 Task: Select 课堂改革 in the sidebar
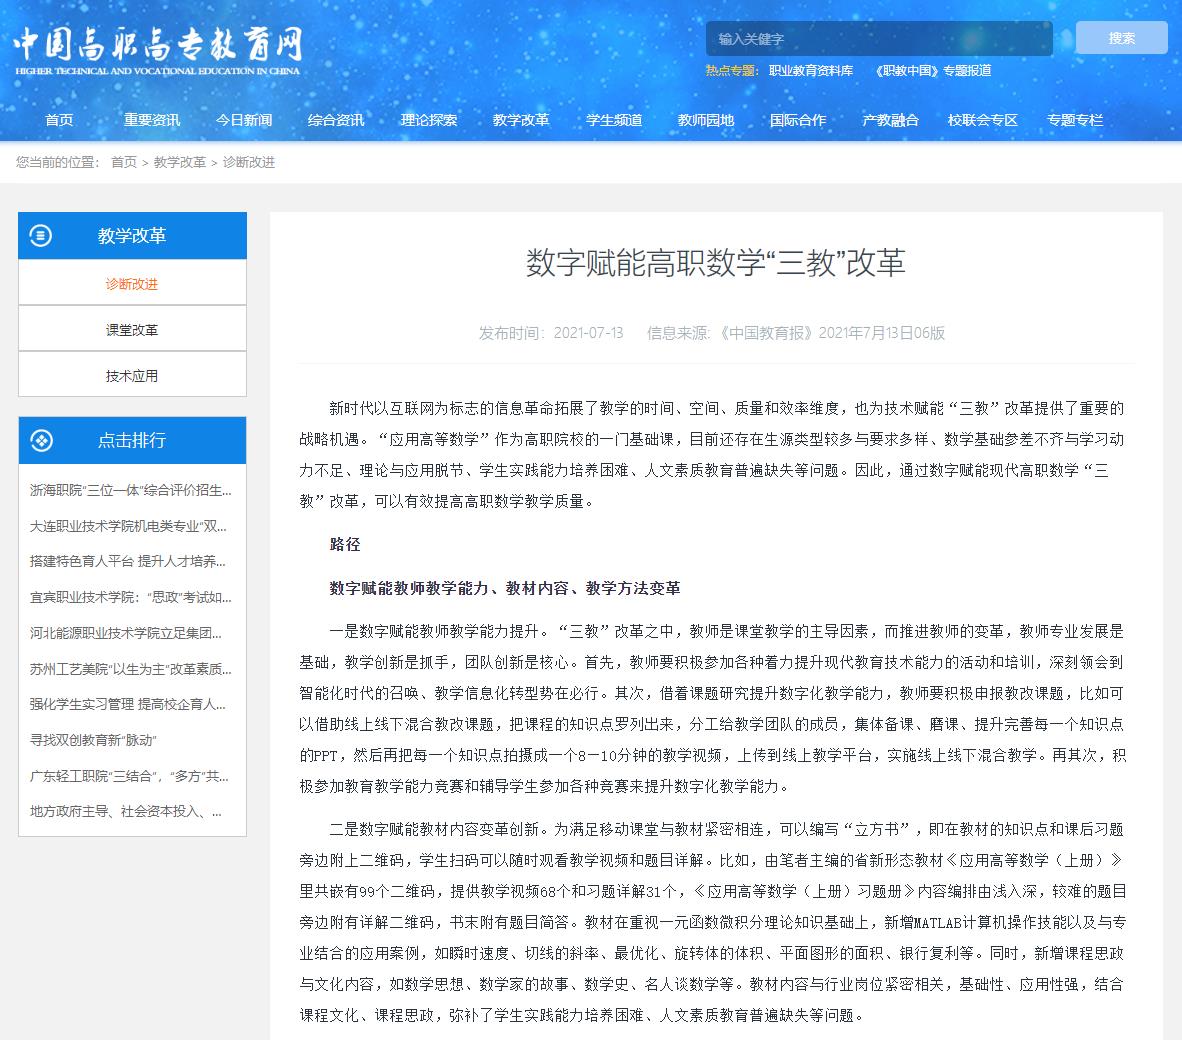(132, 330)
